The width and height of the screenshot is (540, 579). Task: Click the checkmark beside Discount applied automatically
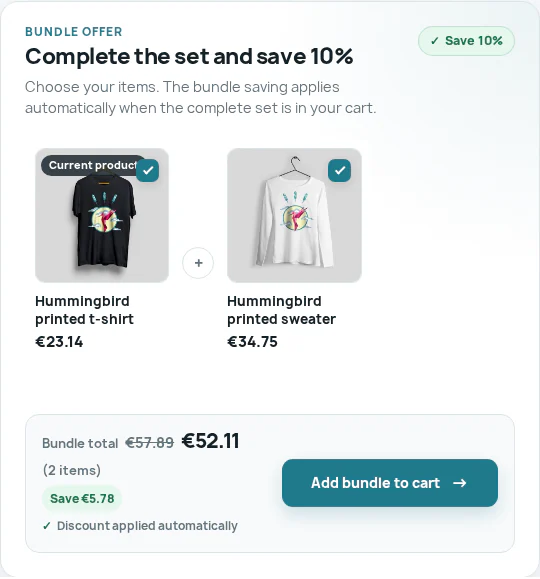[x=47, y=525]
